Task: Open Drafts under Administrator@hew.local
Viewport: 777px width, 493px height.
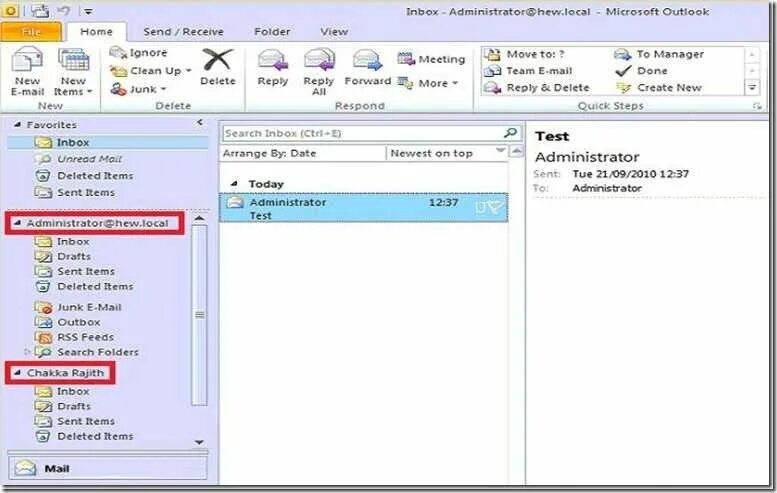Action: coord(63,257)
